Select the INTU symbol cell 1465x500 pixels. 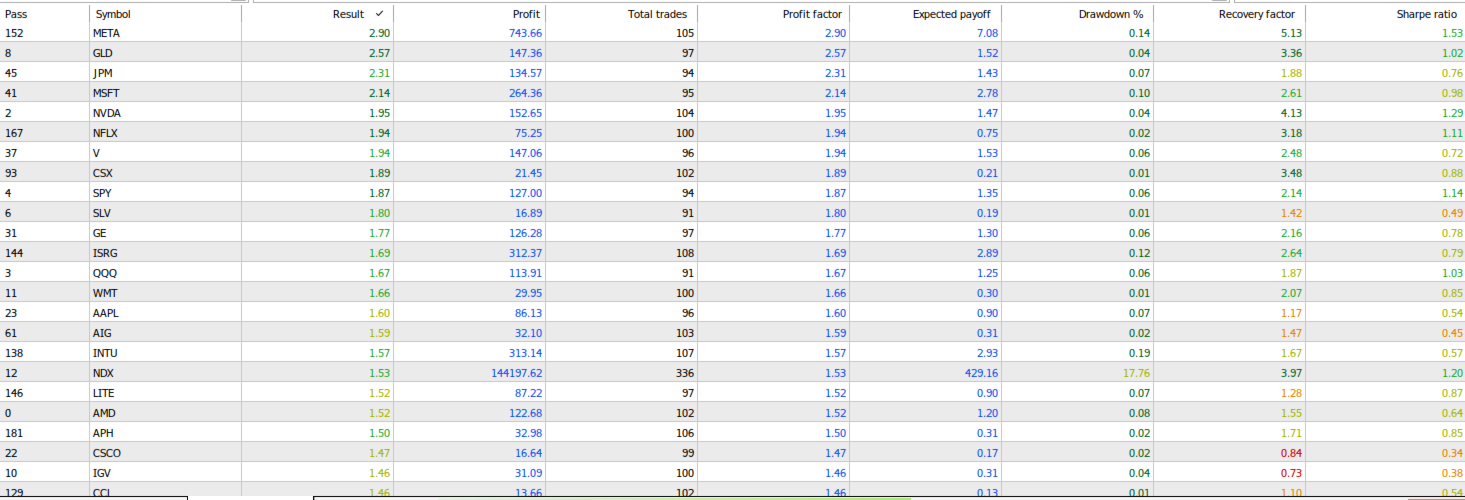165,353
